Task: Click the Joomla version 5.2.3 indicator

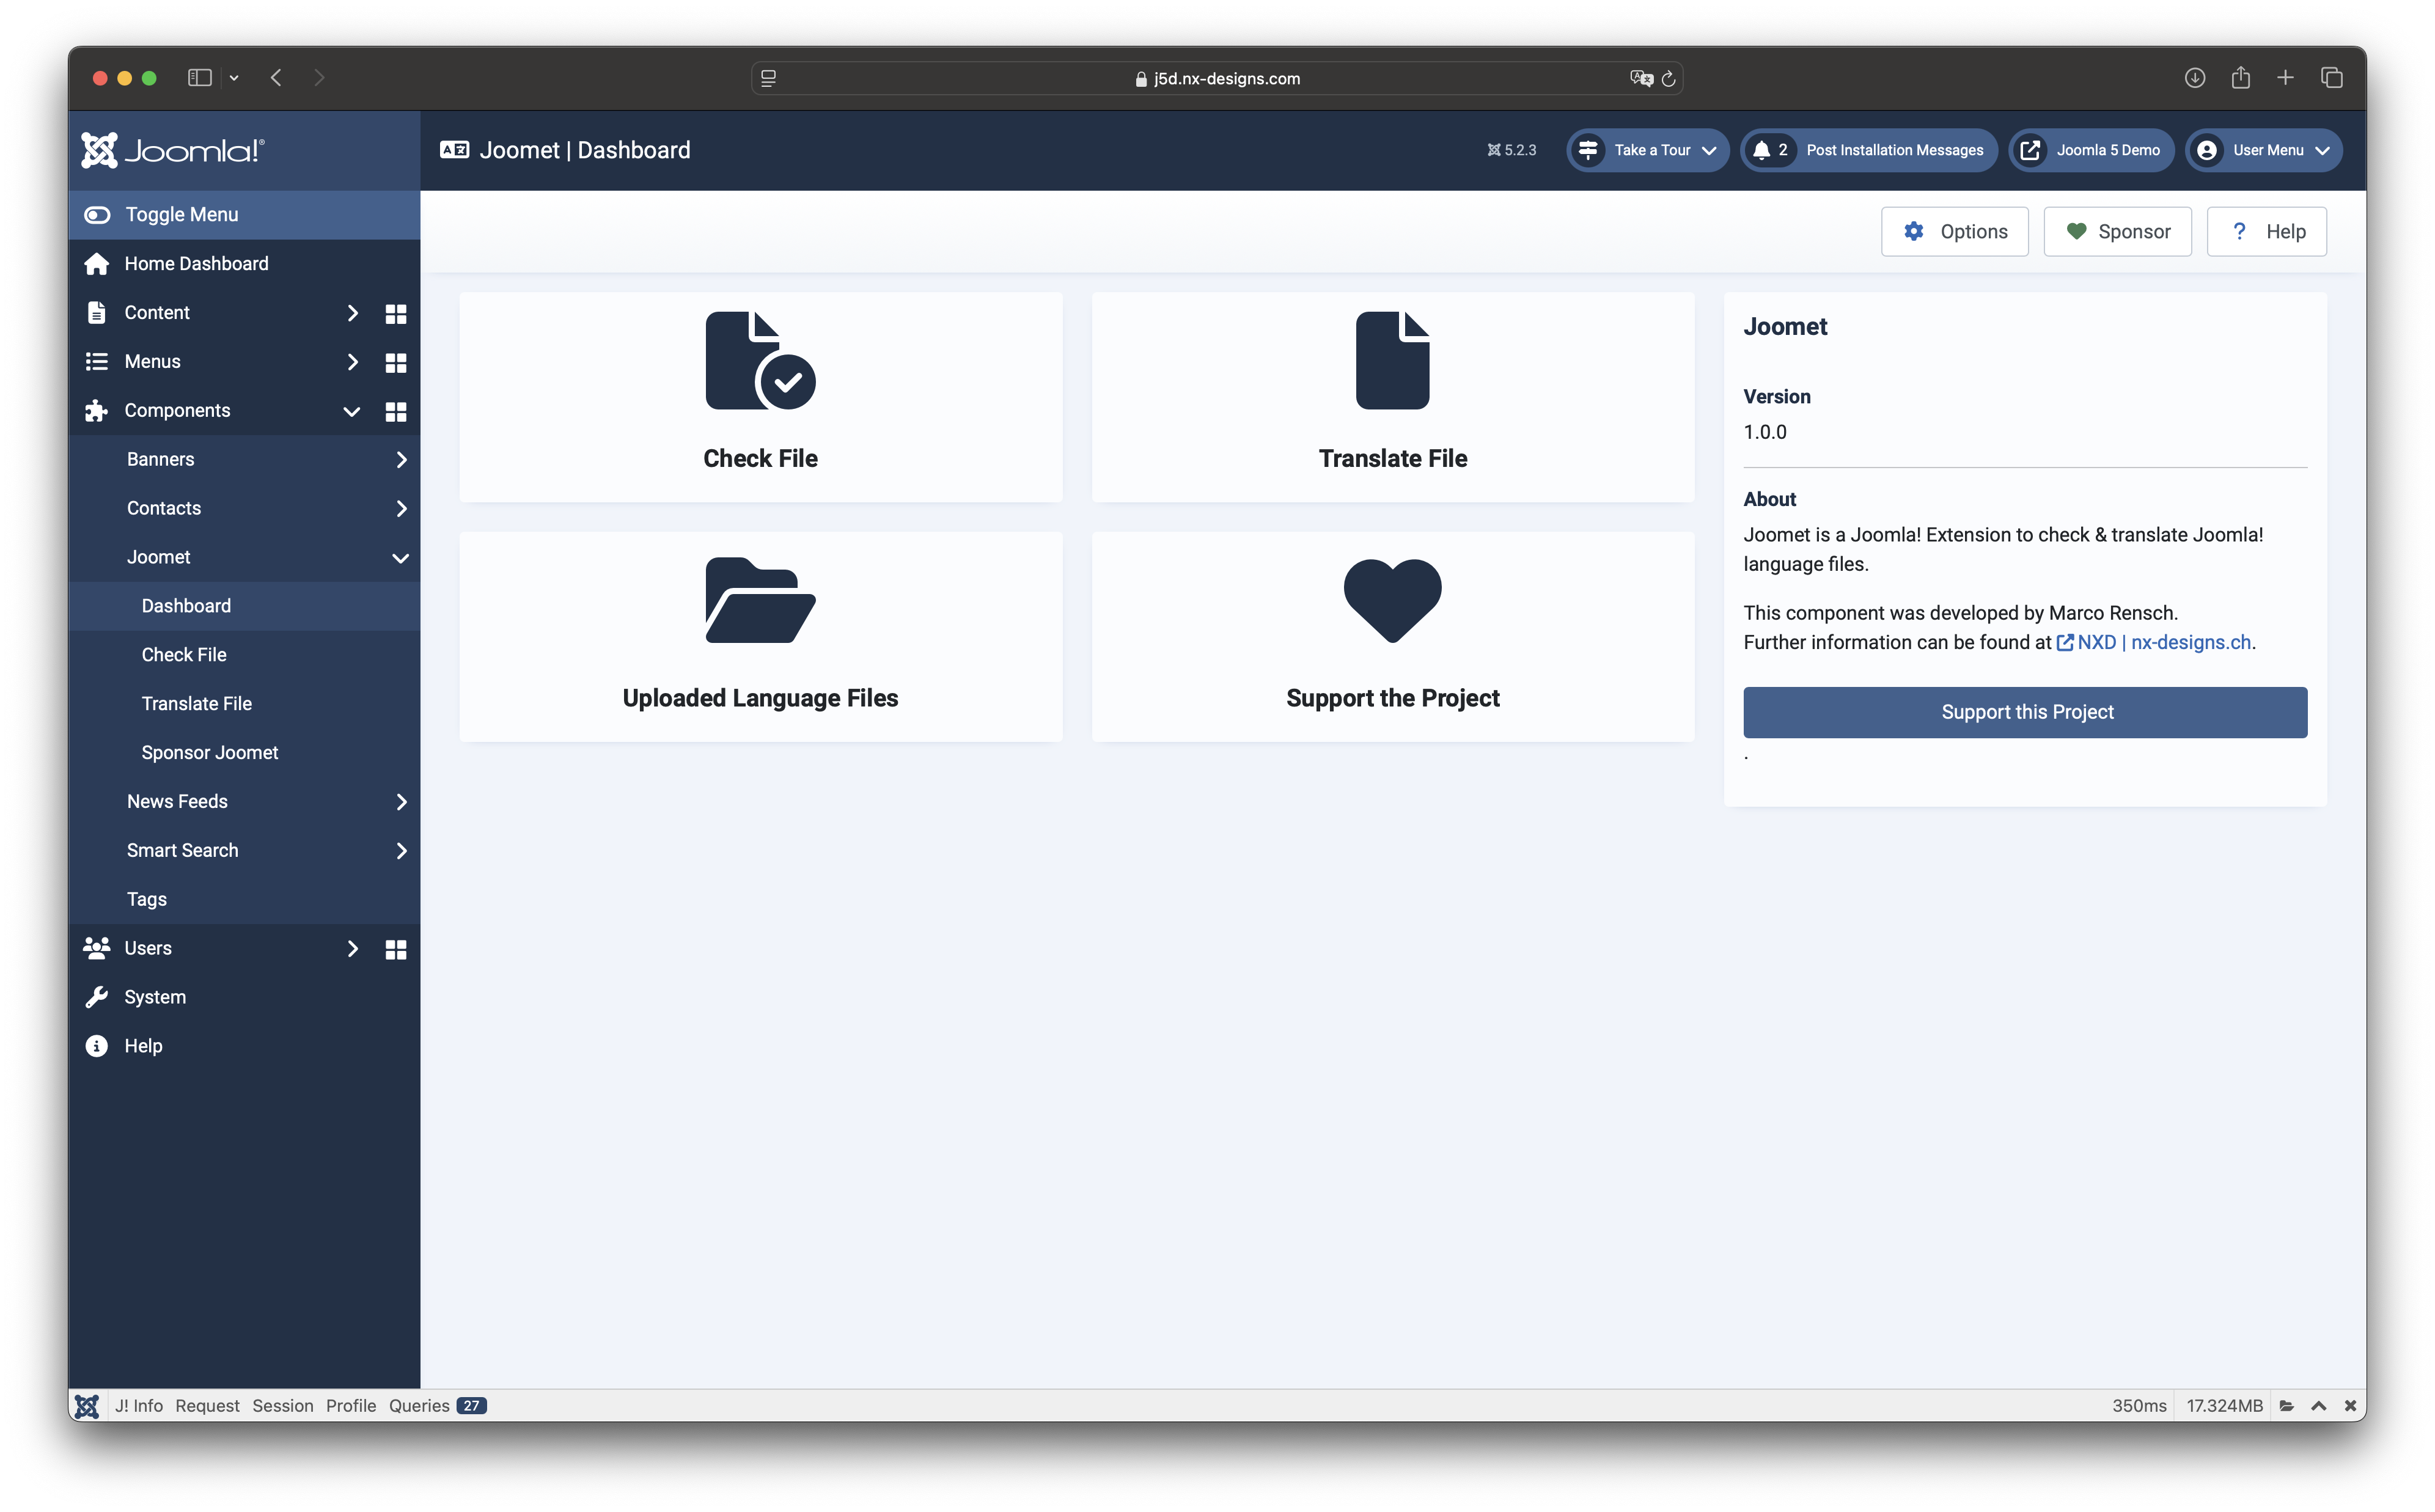Action: [x=1511, y=150]
